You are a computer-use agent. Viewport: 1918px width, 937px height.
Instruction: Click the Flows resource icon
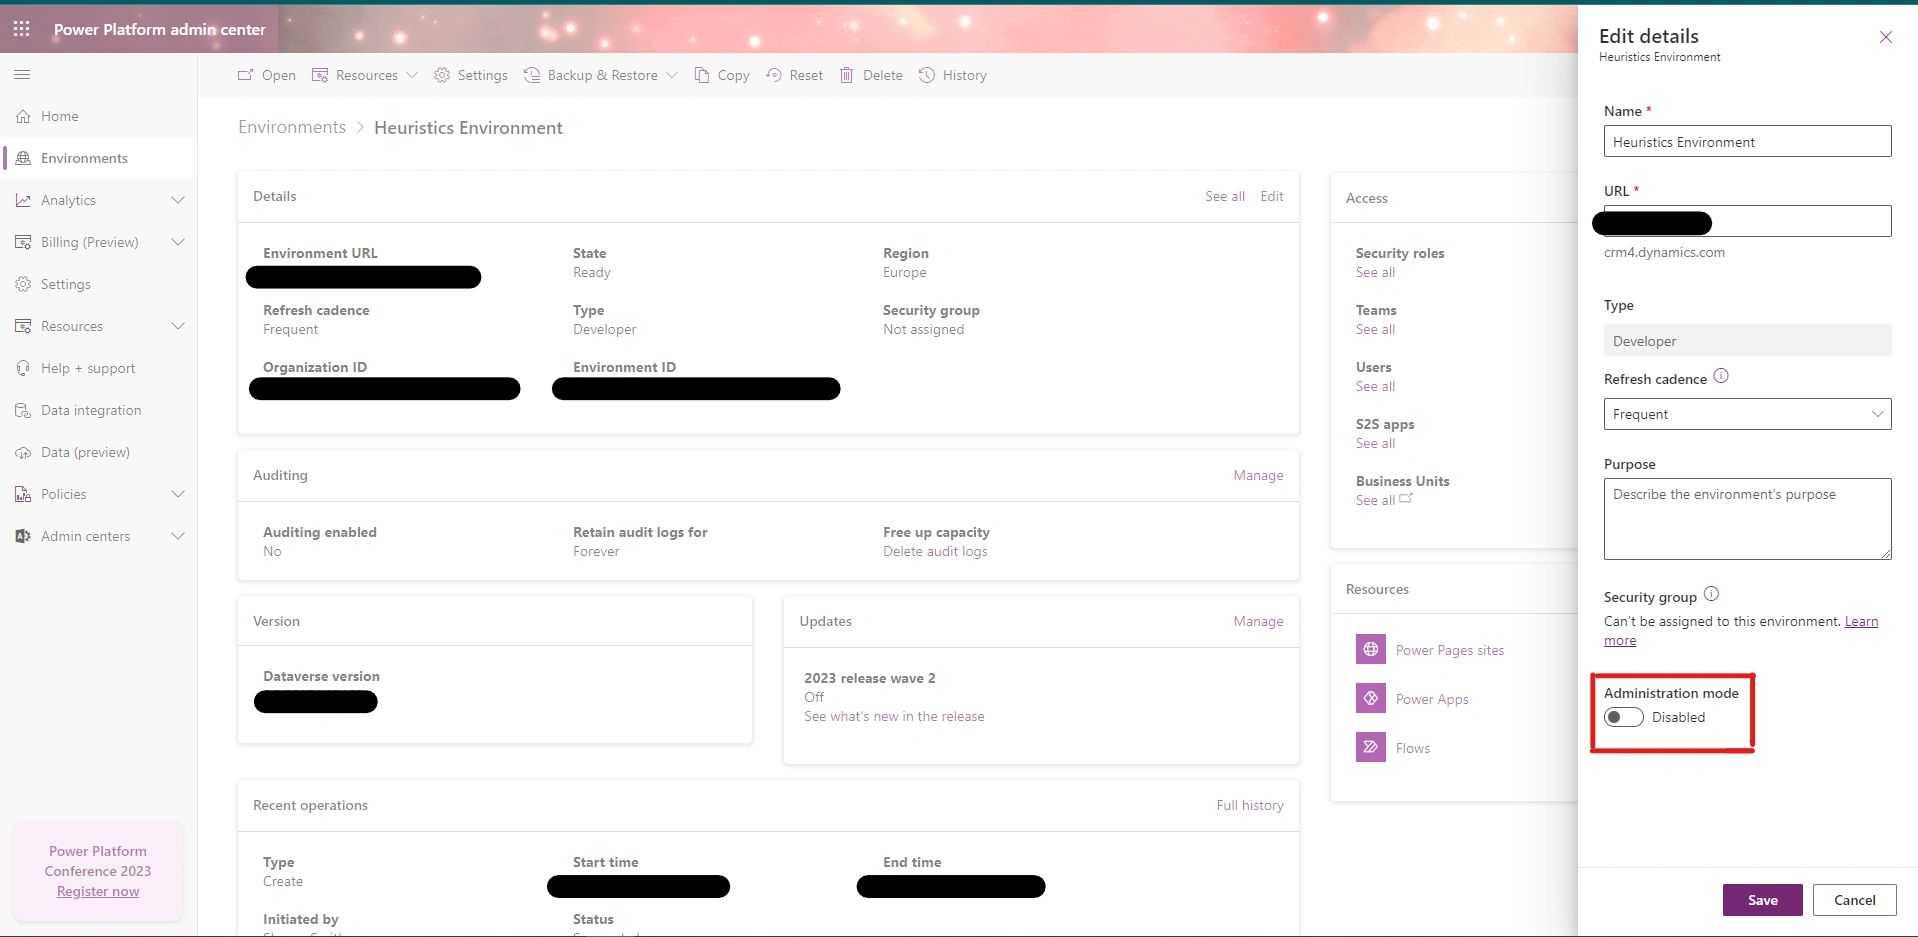1370,747
